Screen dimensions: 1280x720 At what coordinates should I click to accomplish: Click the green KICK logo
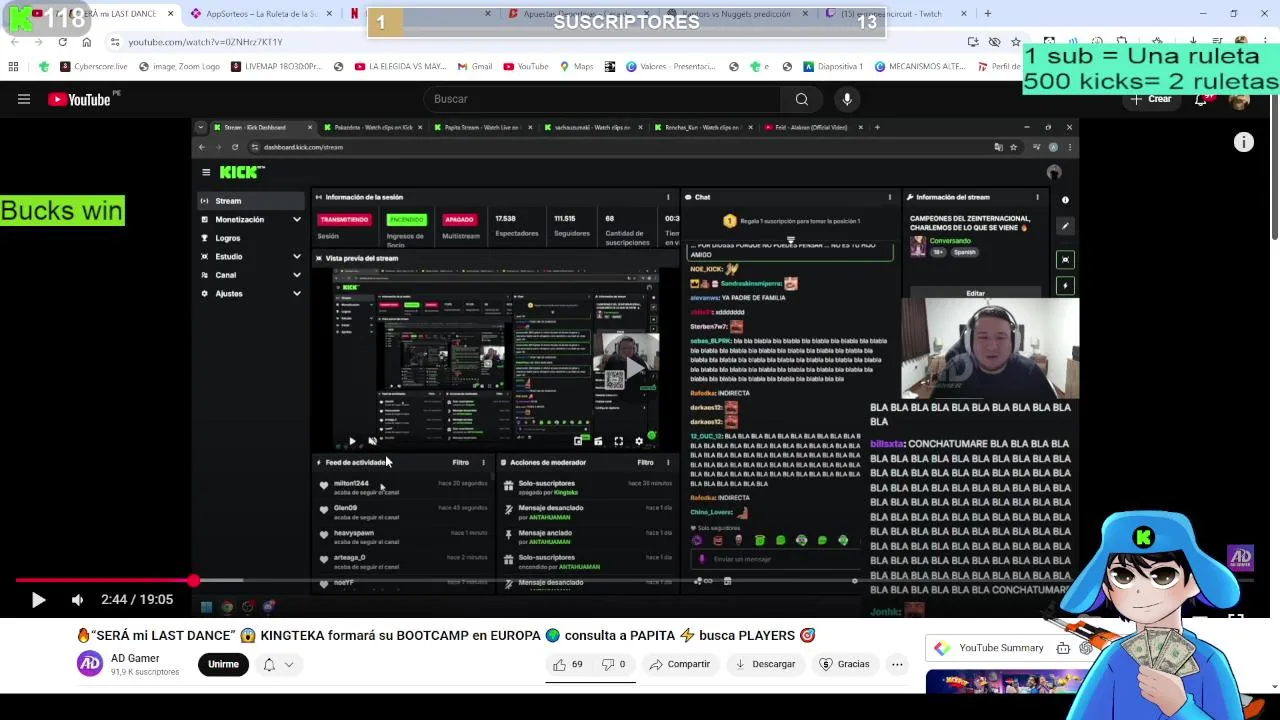pos(241,172)
